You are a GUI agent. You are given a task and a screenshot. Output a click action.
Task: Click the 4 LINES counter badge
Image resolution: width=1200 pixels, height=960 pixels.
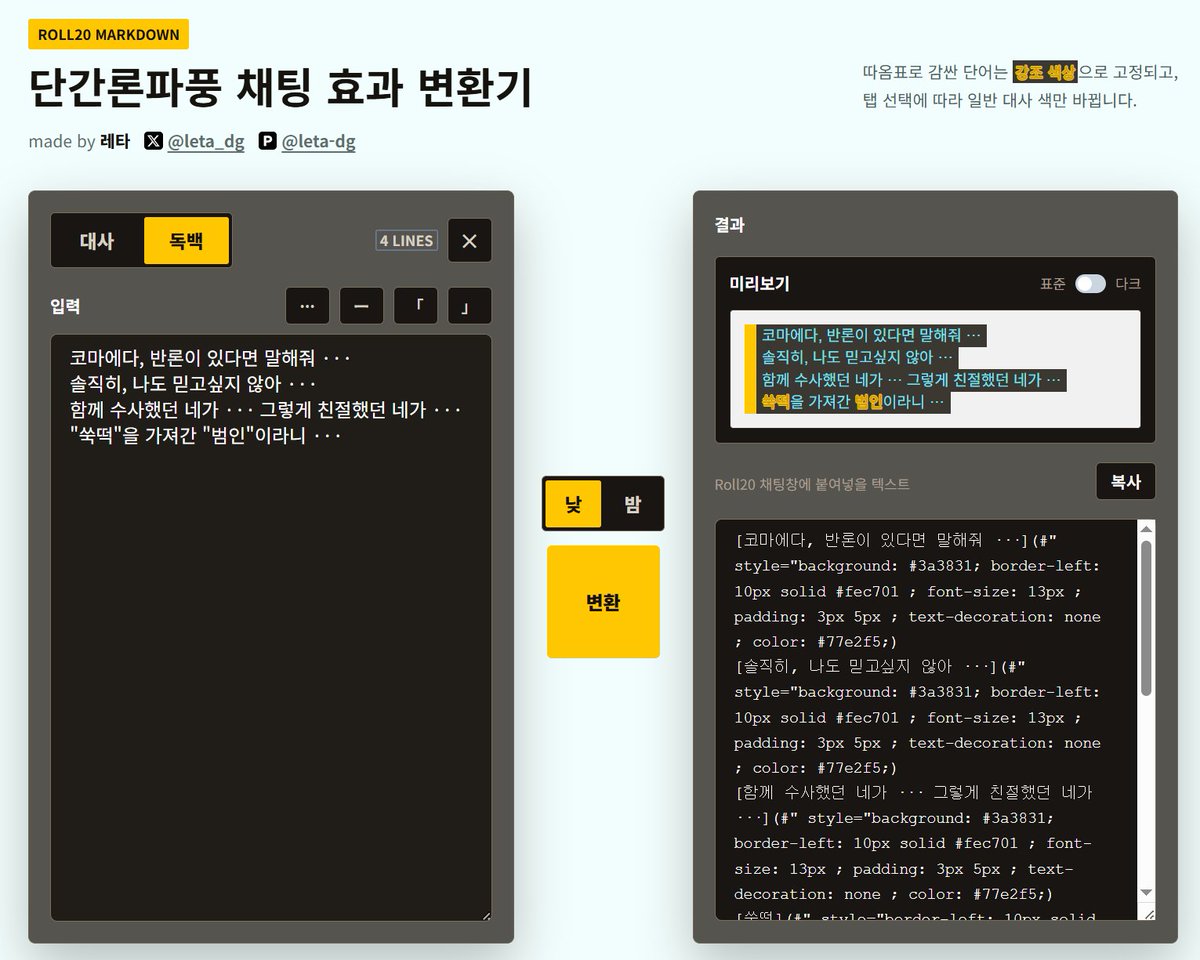[406, 240]
